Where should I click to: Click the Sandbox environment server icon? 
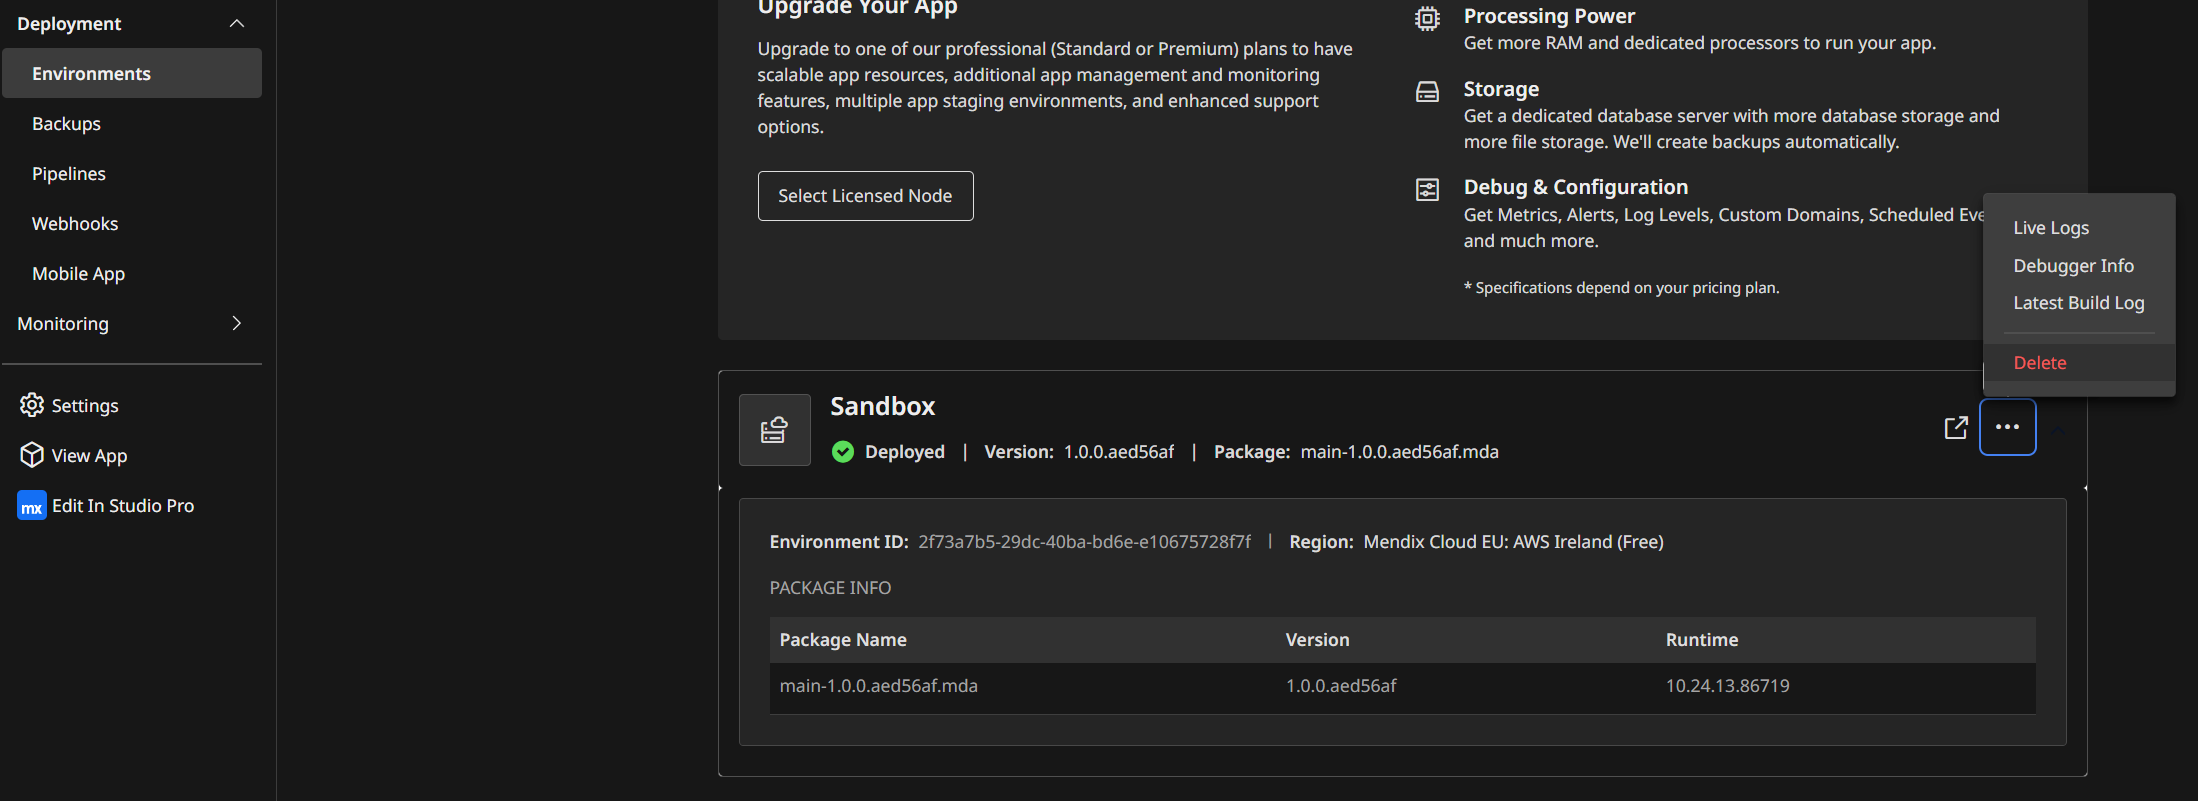pyautogui.click(x=775, y=430)
